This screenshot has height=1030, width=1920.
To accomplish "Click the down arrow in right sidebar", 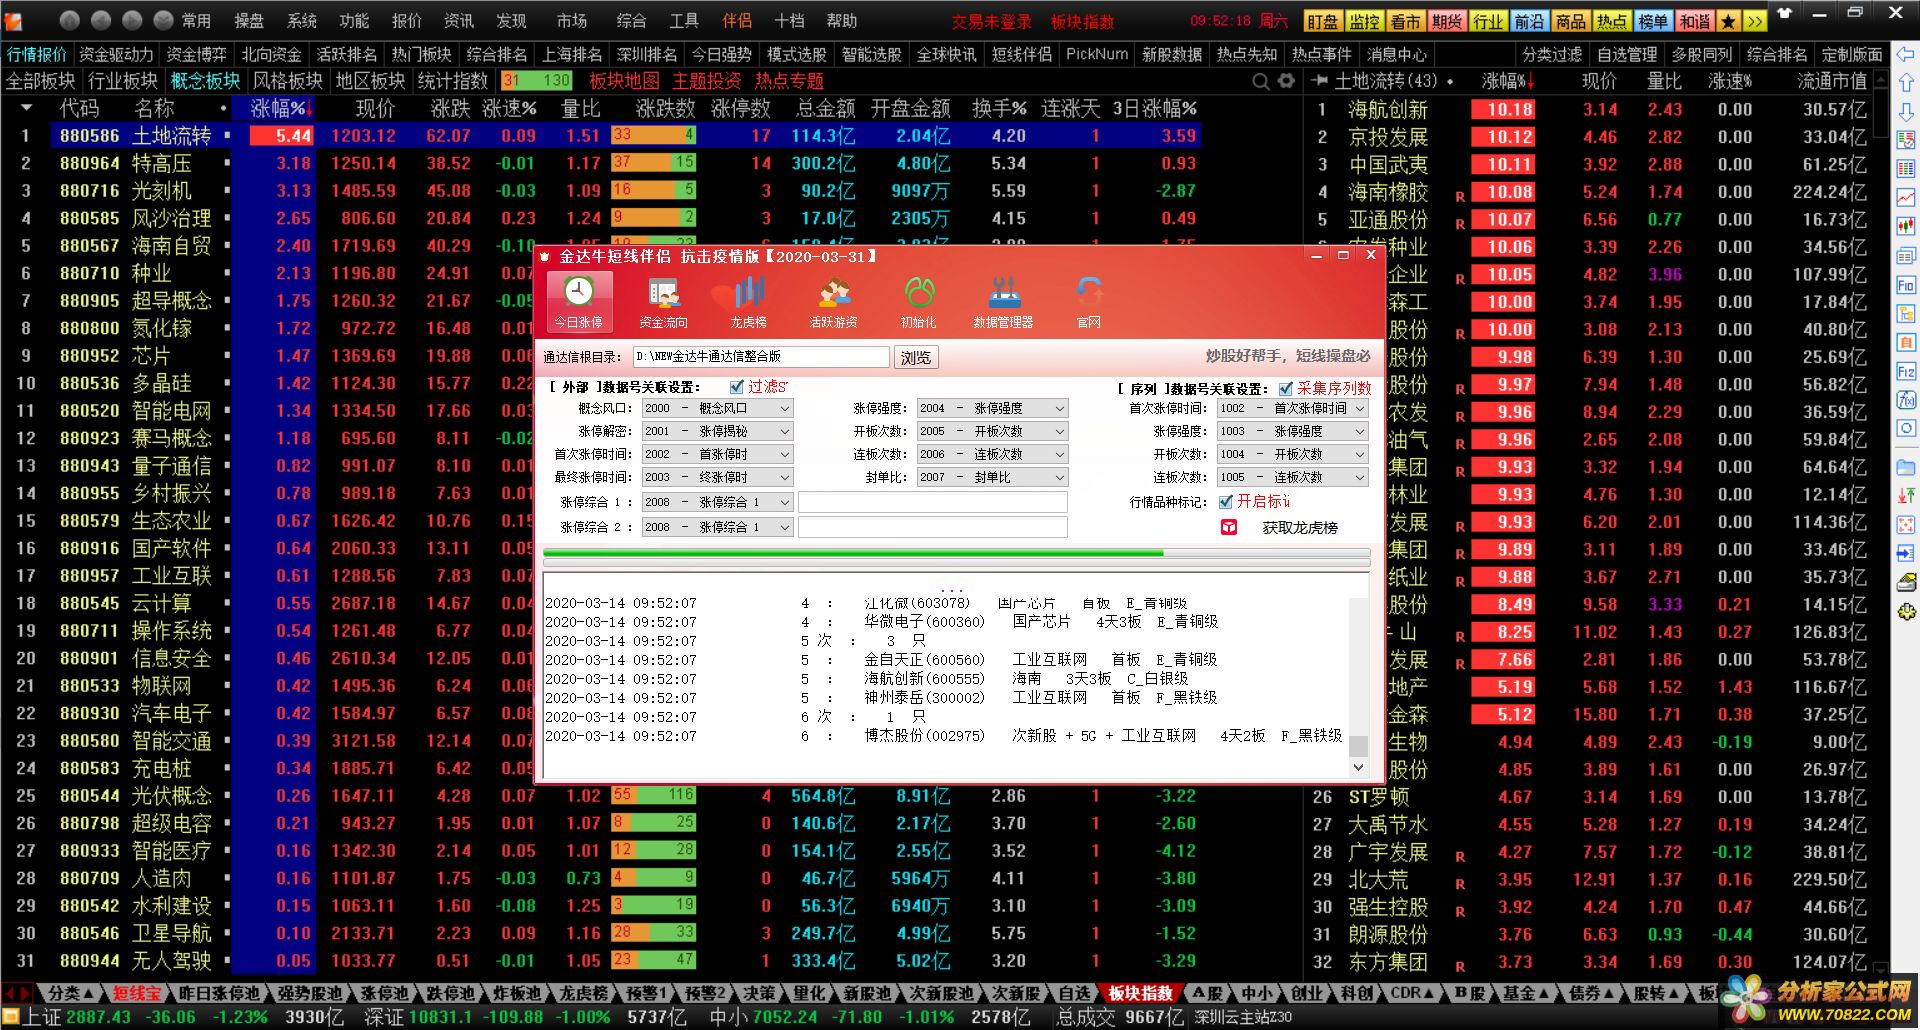I will 1906,112.
